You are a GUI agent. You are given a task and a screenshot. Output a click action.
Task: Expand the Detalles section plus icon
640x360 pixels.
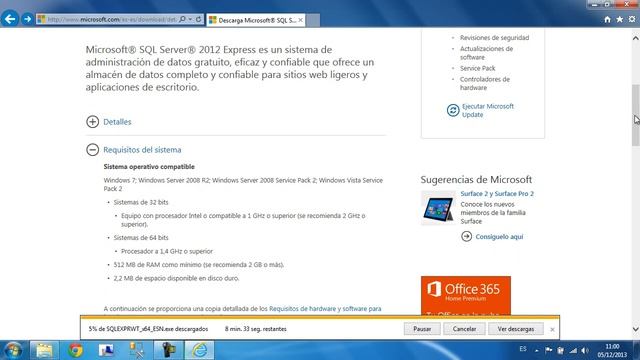pyautogui.click(x=93, y=122)
